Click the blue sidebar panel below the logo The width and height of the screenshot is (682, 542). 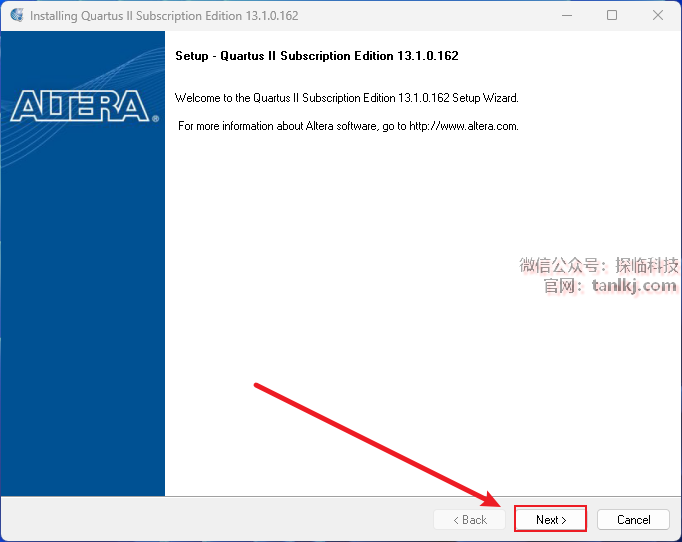click(83, 326)
